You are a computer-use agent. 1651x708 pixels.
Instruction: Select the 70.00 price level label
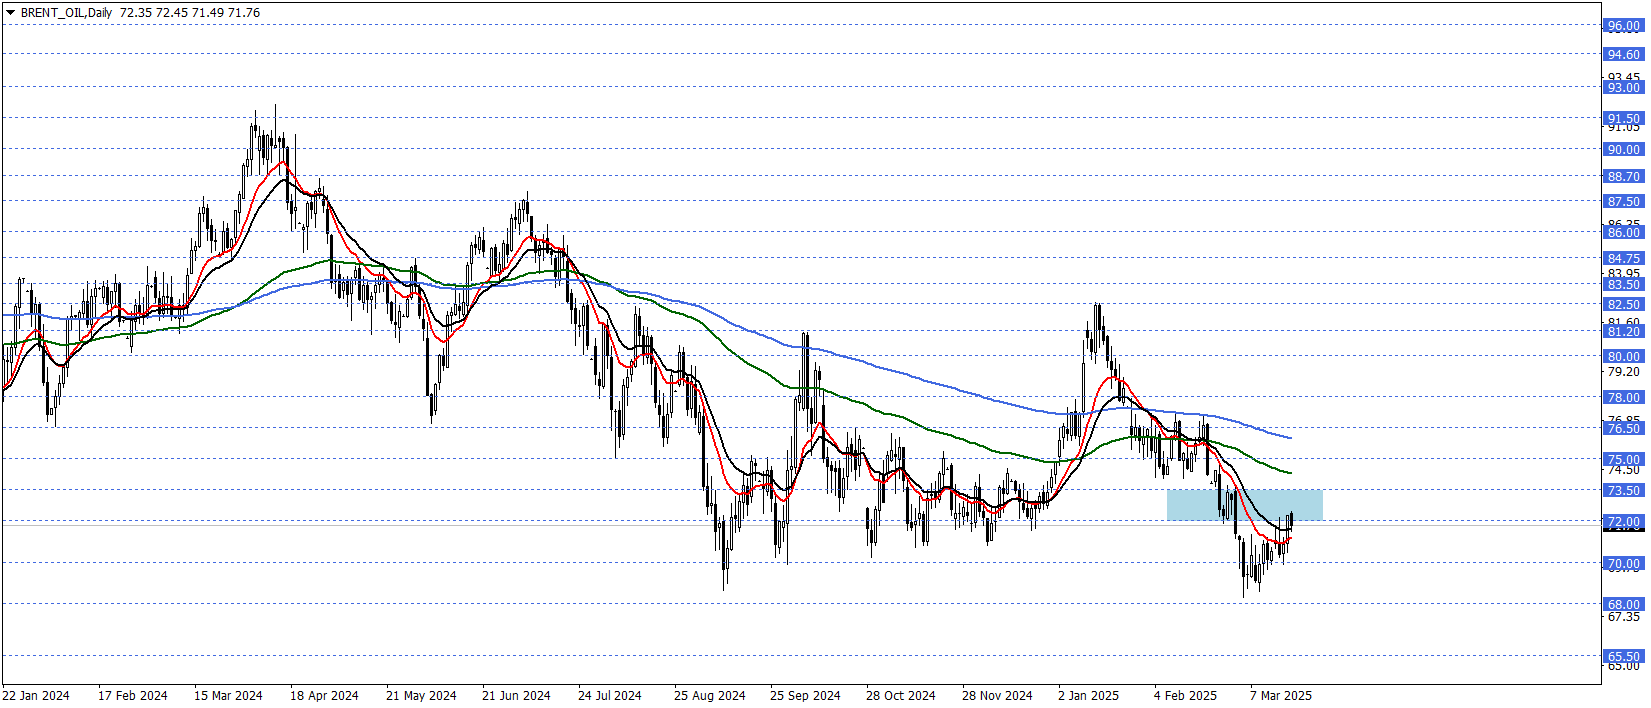tap(1624, 564)
